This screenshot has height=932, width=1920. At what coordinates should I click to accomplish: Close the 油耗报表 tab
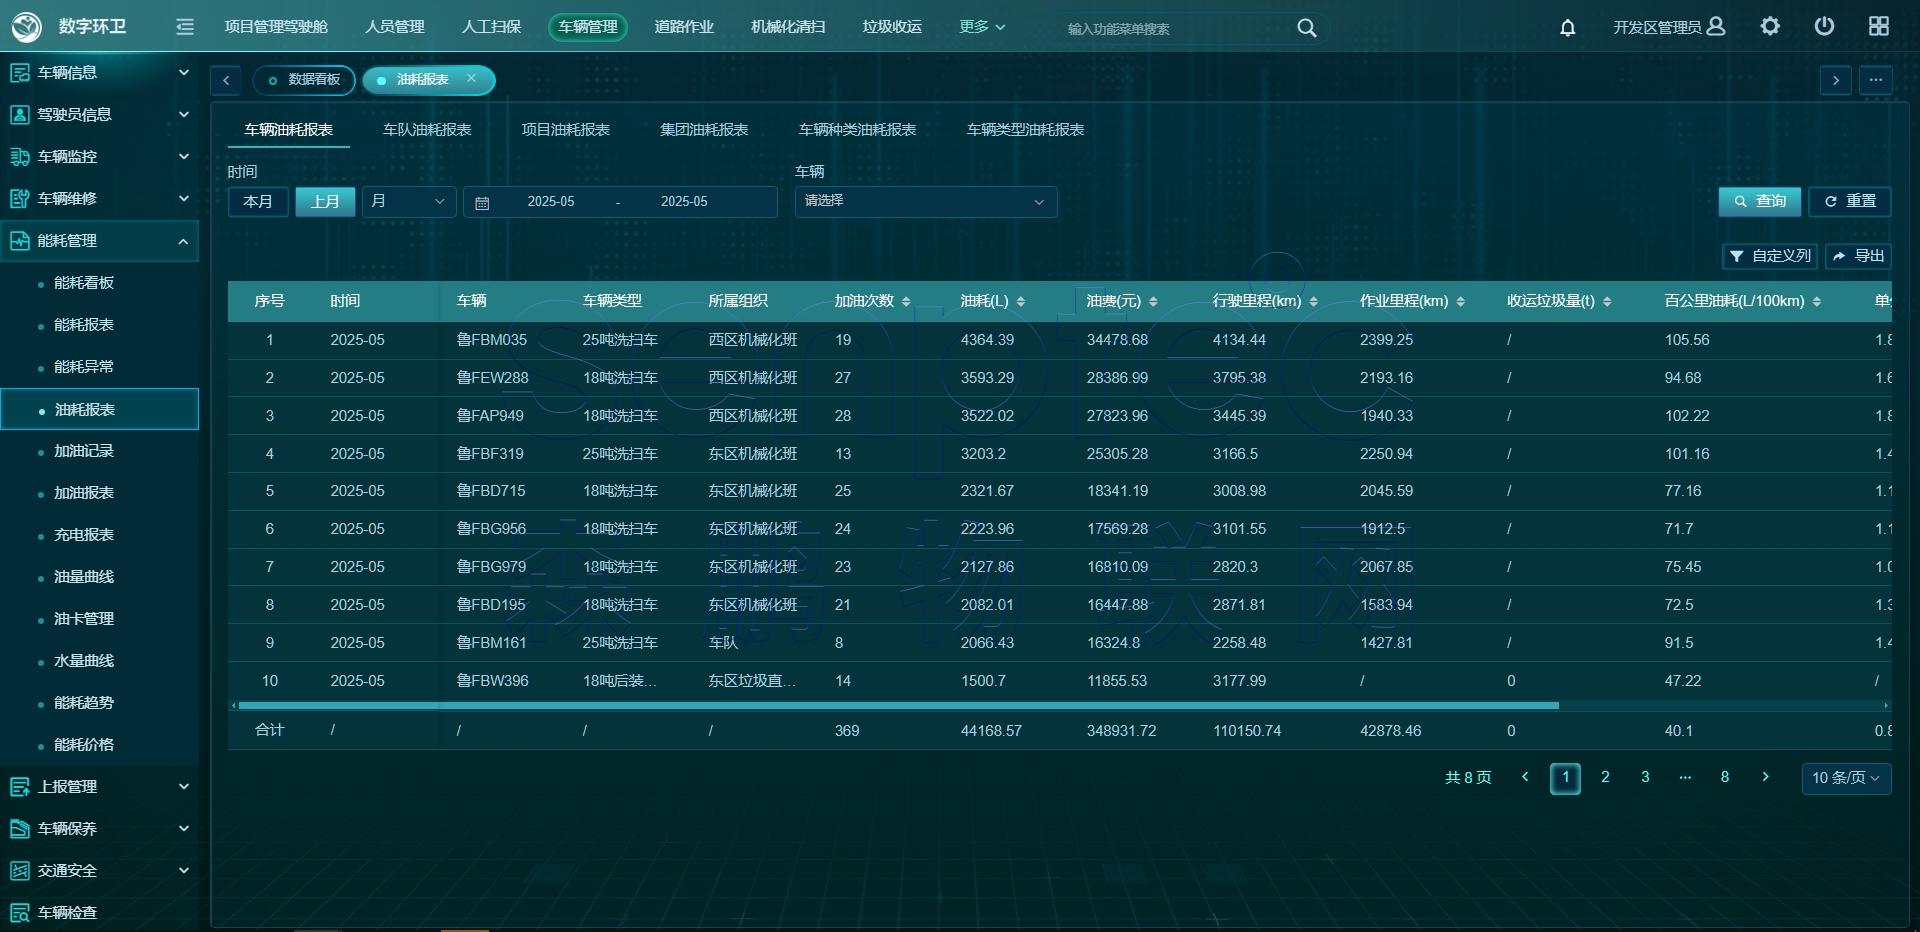click(471, 79)
